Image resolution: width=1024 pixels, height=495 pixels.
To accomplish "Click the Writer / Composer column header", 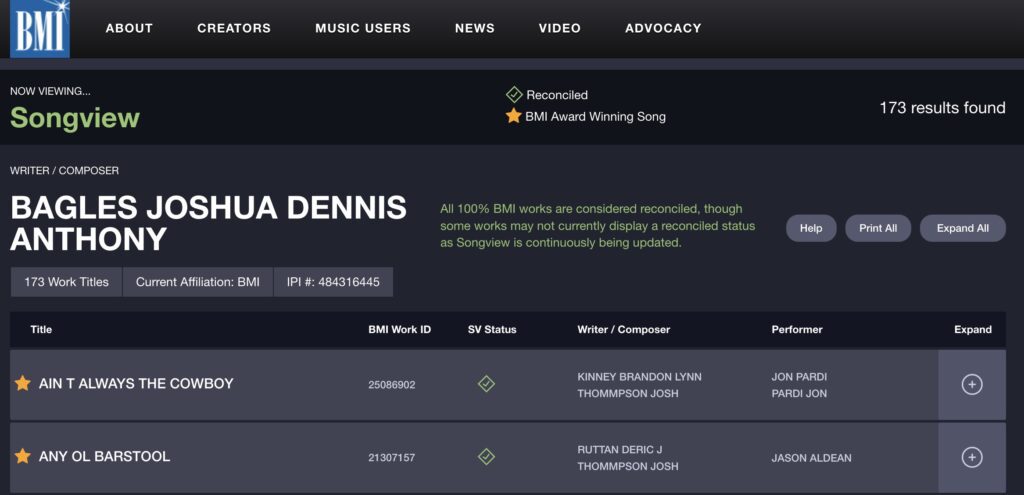I will 624,330.
